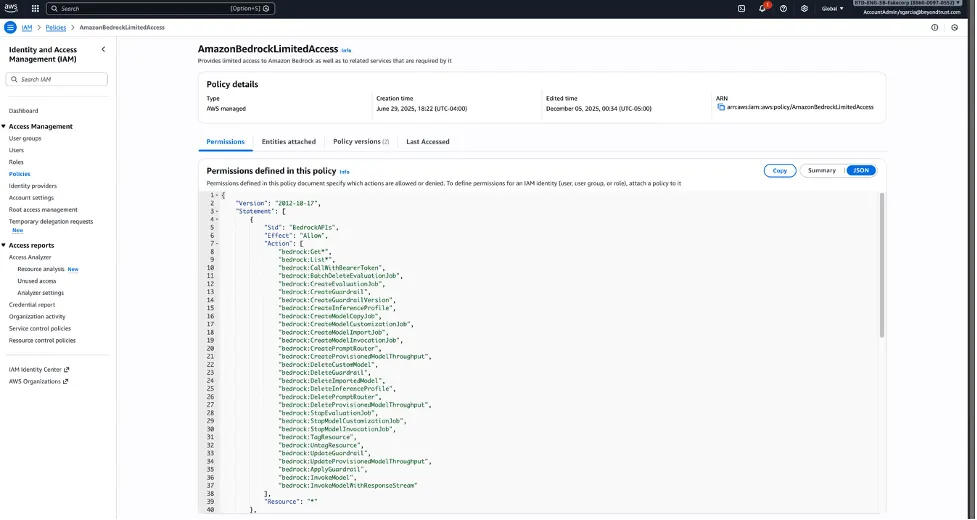Open the console settings gear icon
Screen dimensions: 977x520
[804, 9]
